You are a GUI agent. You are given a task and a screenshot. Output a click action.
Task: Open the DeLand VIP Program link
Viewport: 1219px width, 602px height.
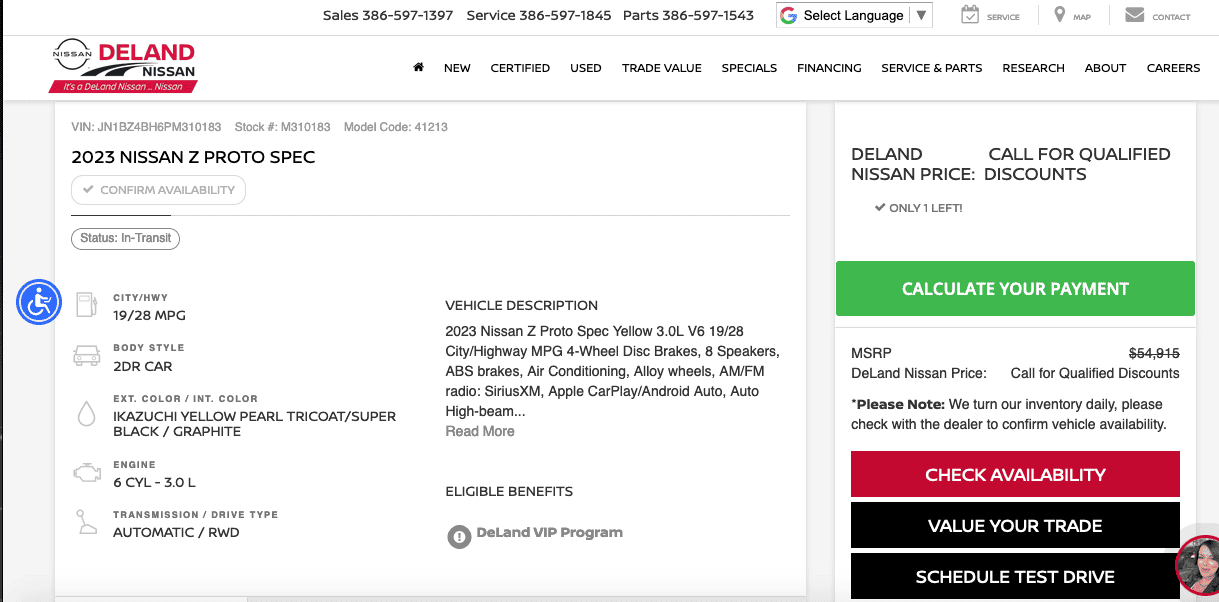549,532
